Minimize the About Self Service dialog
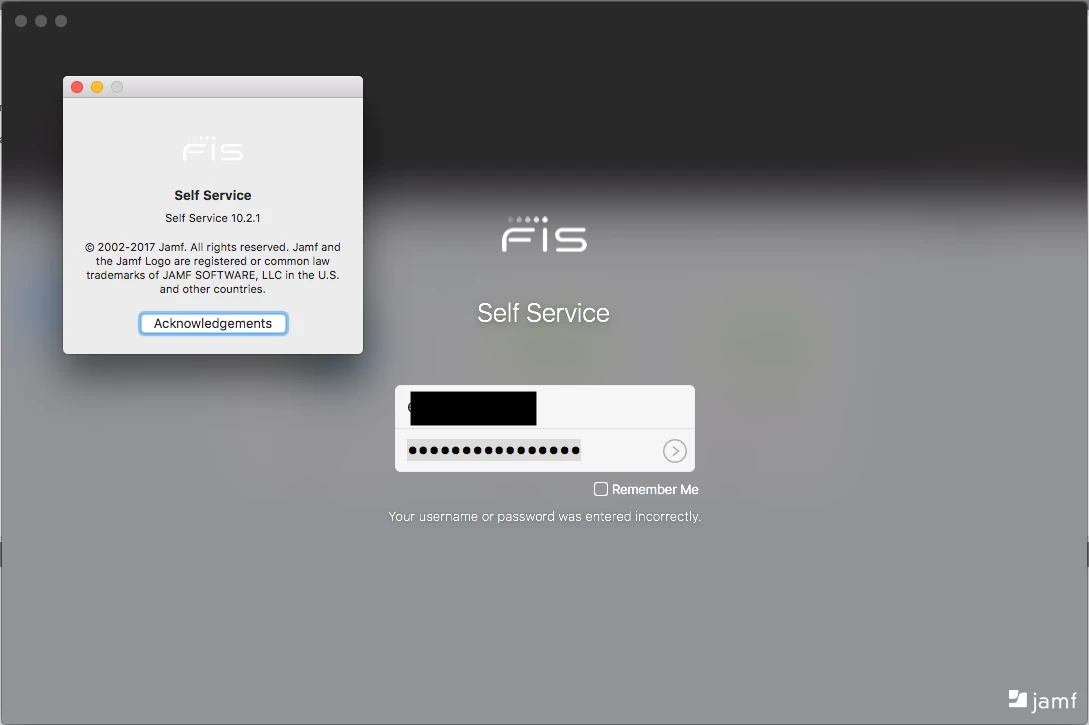 tap(97, 87)
